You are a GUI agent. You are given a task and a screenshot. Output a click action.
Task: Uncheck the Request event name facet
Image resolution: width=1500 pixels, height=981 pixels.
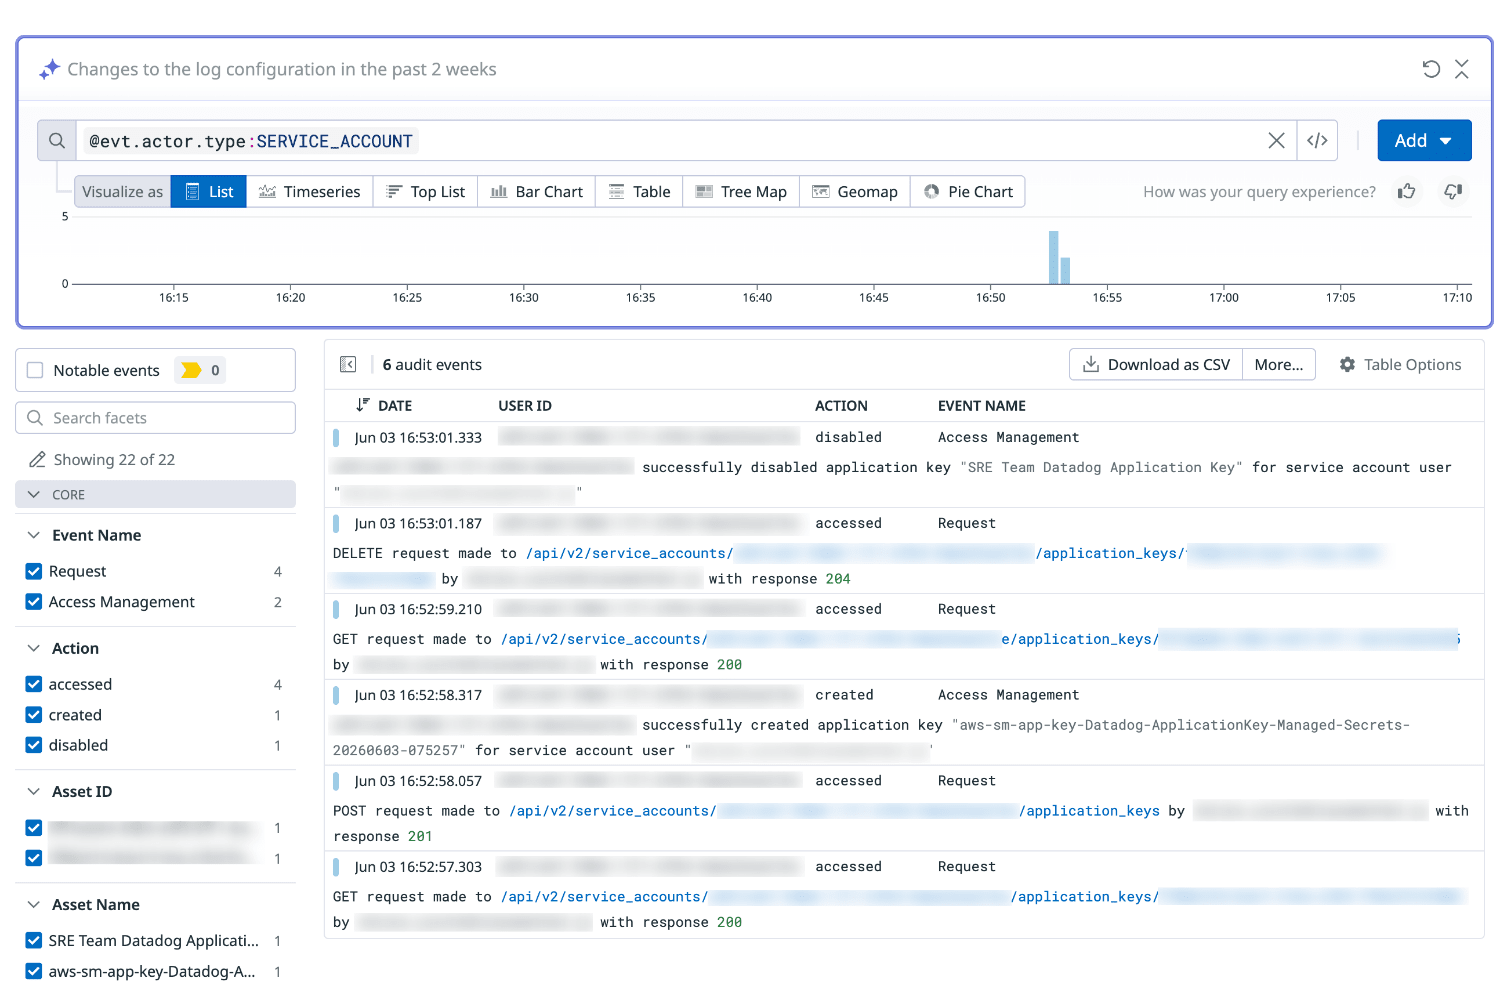click(34, 571)
